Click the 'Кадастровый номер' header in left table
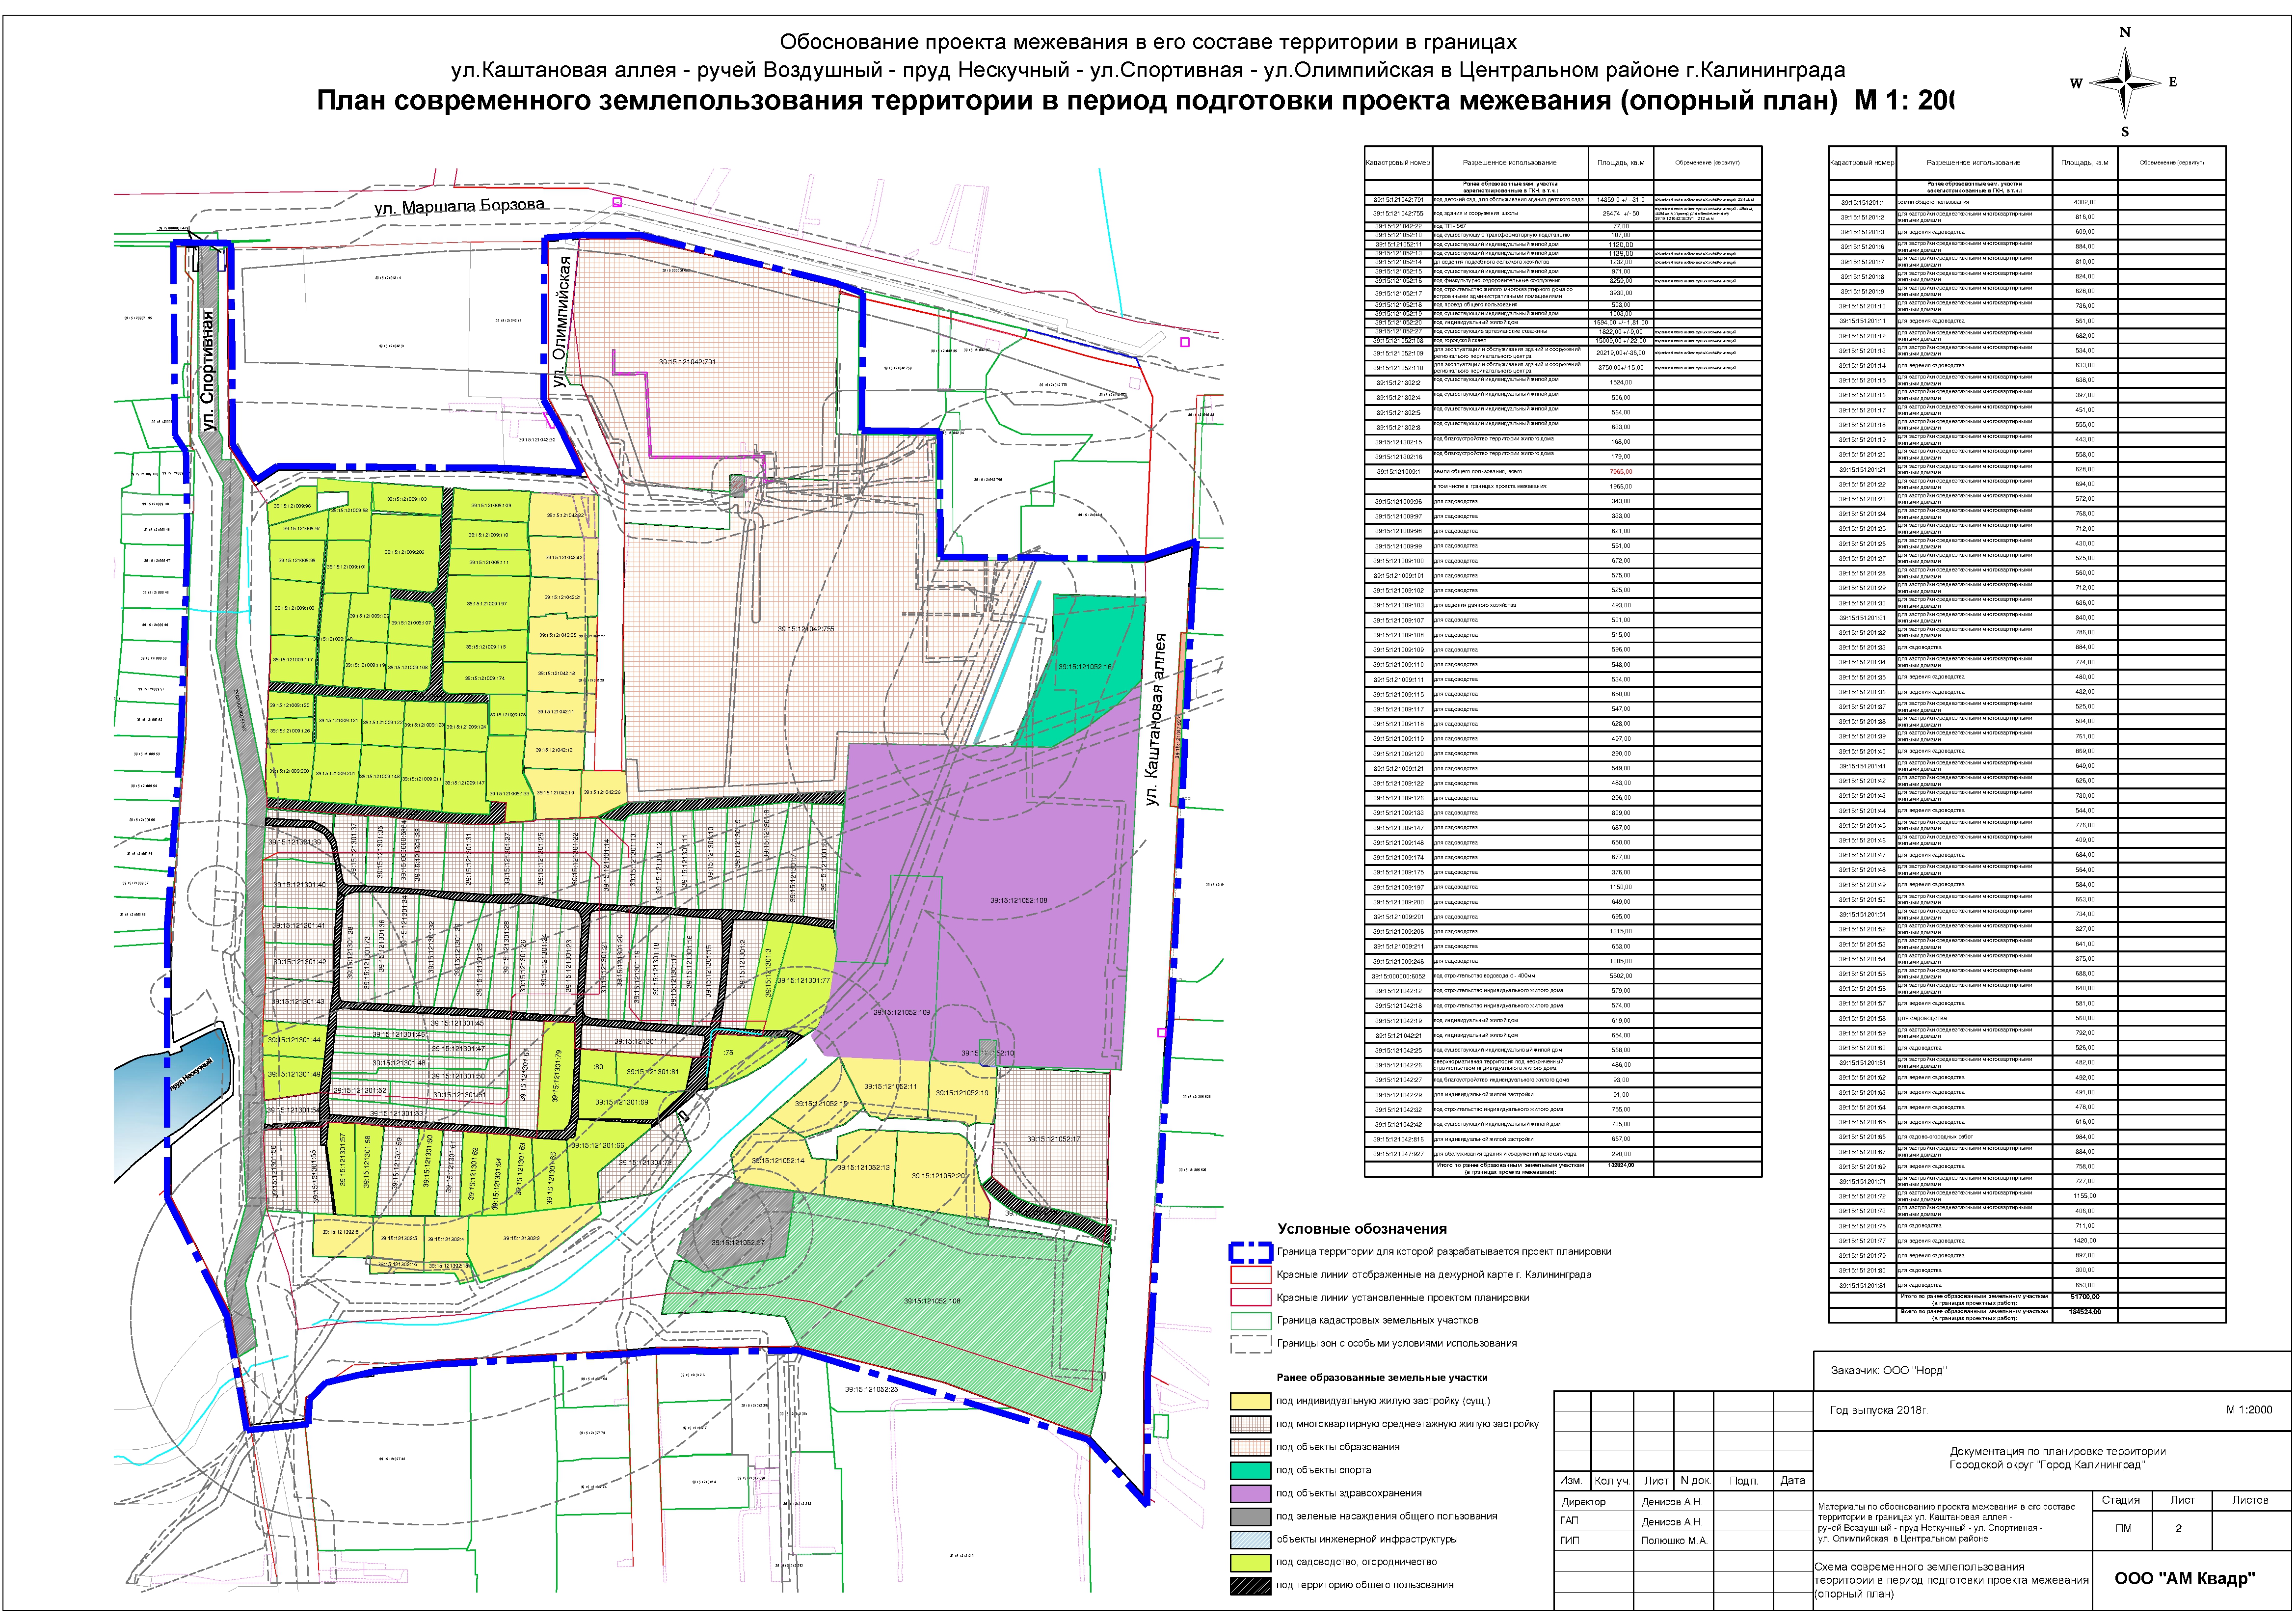Screen dimensions: 2296x1624 pos(1398,162)
